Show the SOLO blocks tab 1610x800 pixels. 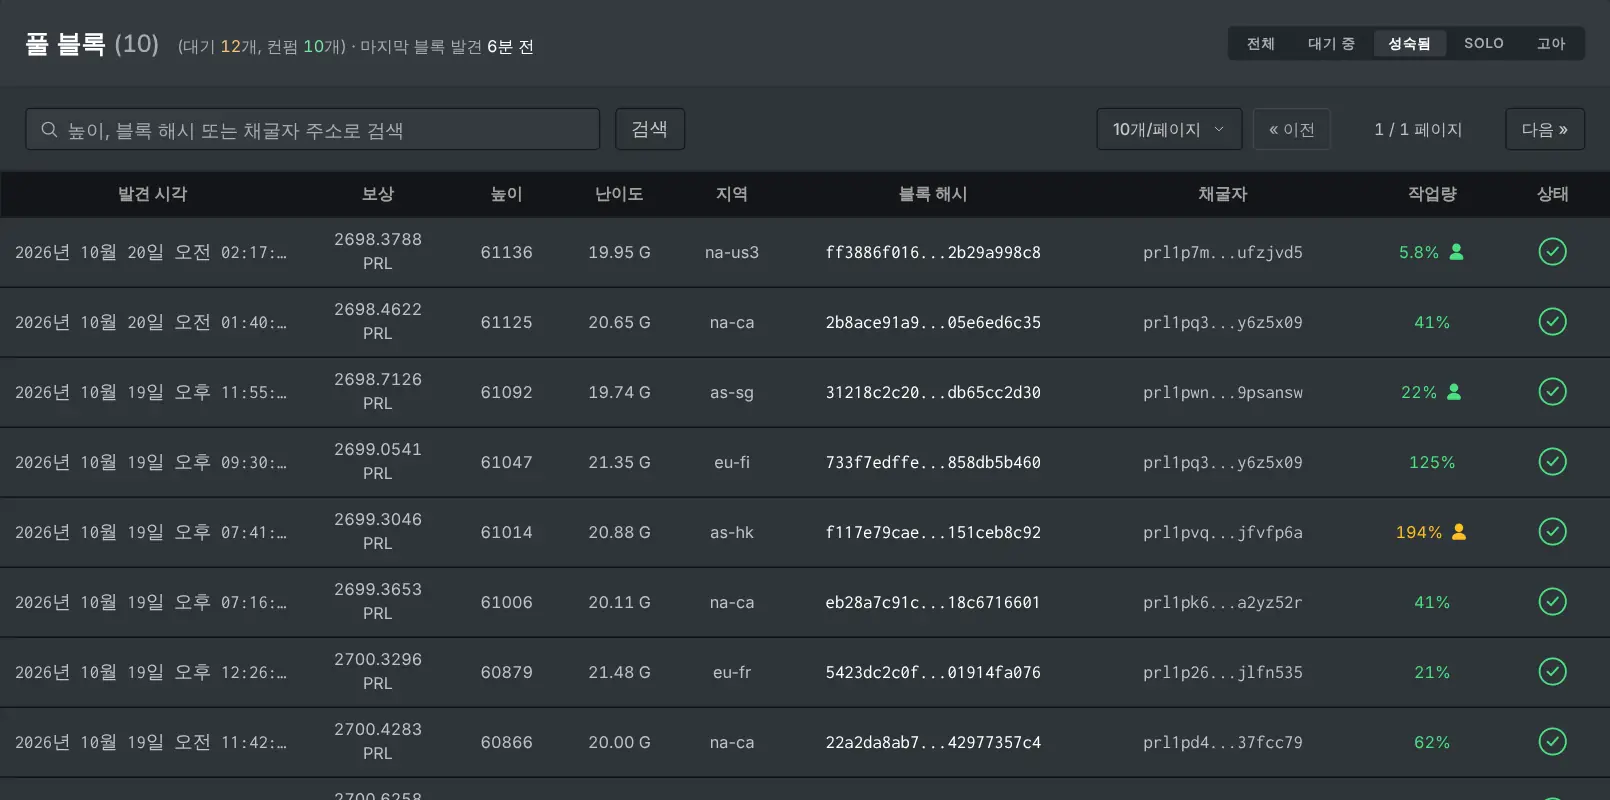point(1484,44)
